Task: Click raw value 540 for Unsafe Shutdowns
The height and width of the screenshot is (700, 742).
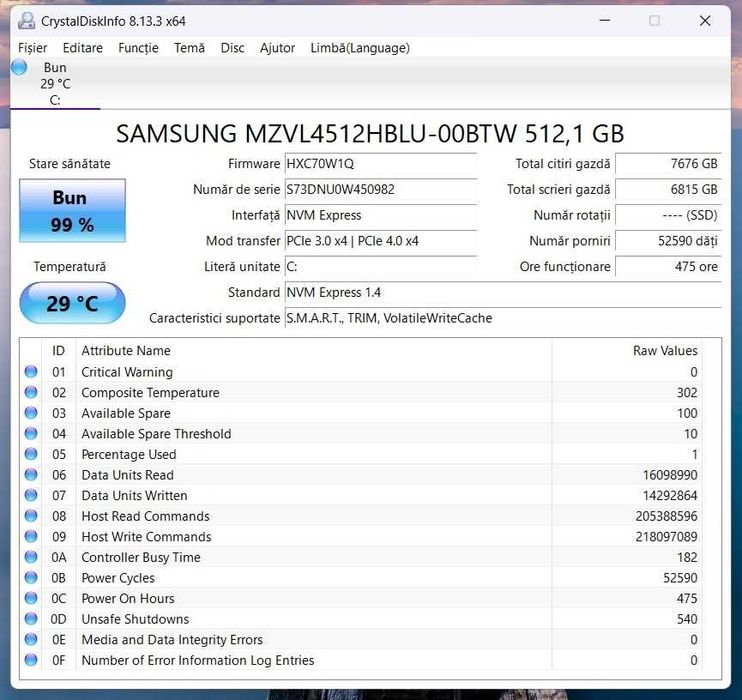Action: [687, 619]
